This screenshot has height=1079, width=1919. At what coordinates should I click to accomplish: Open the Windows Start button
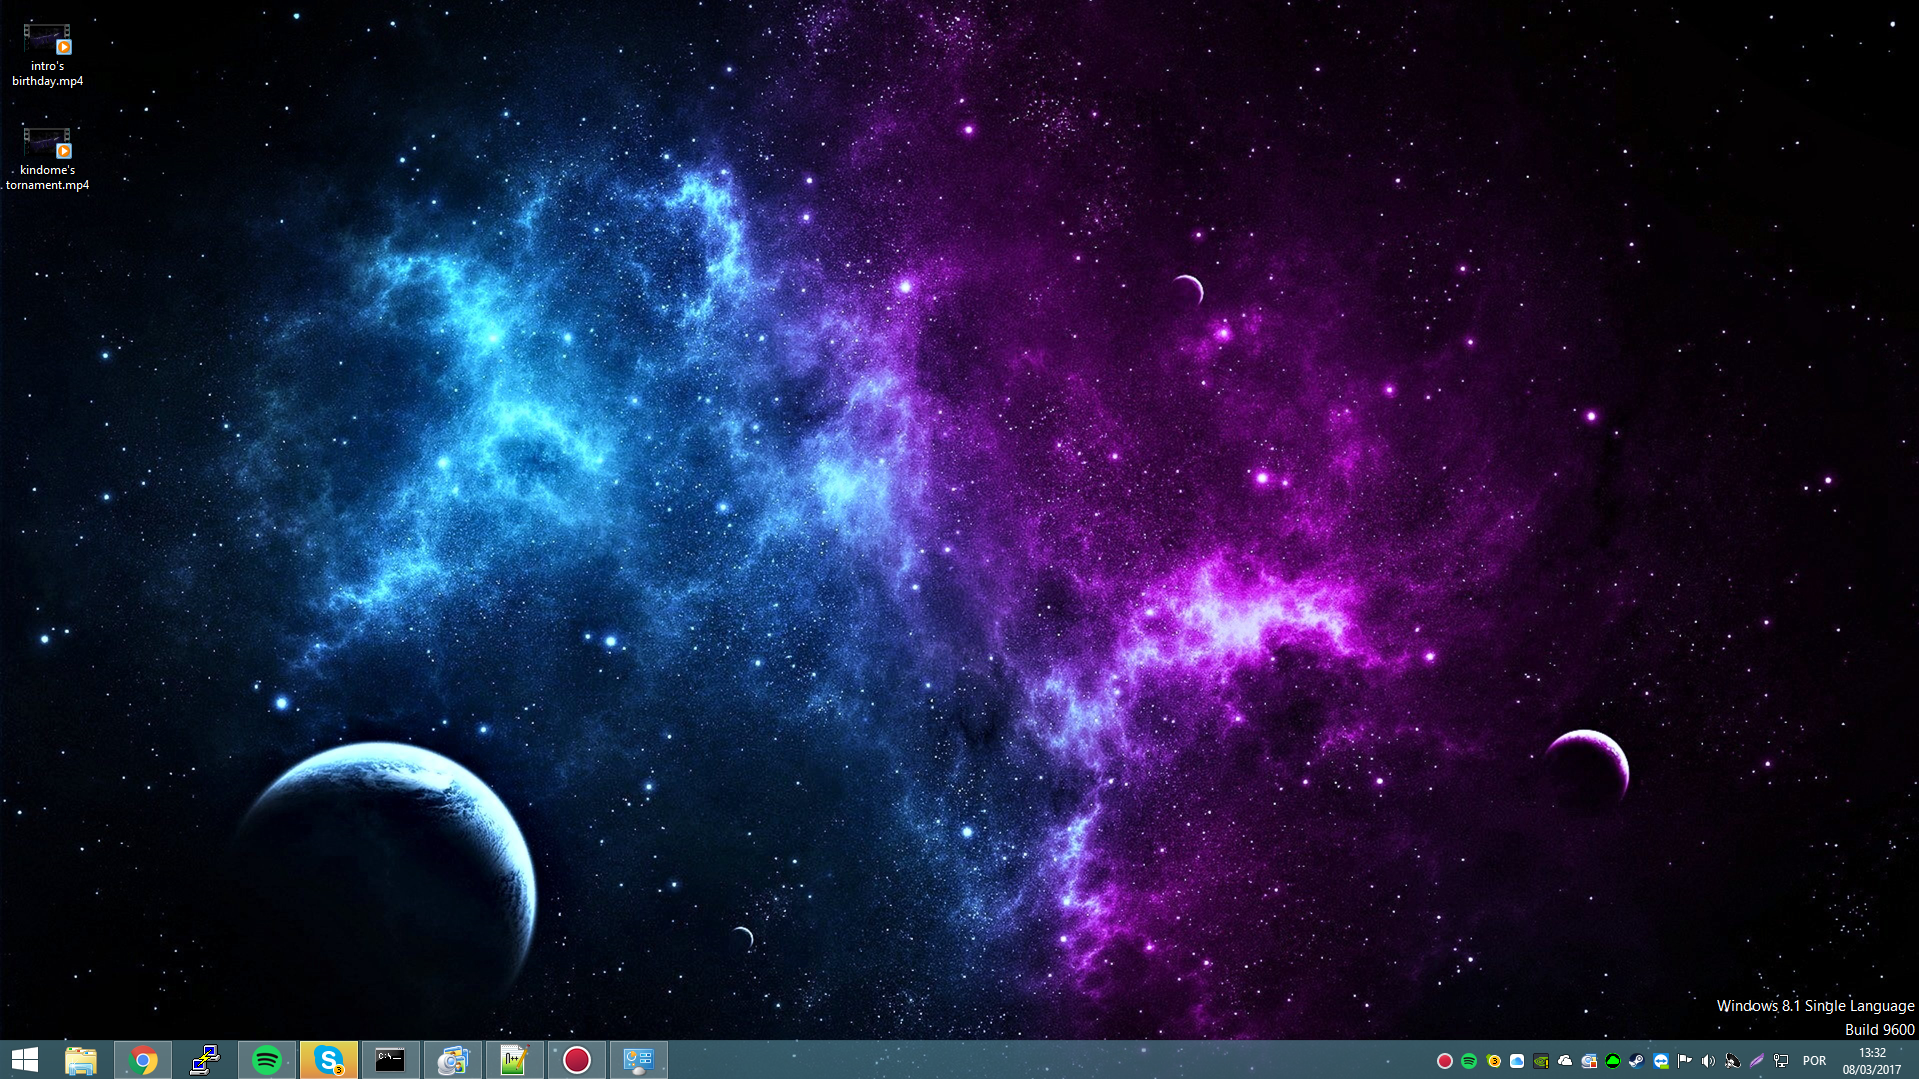[x=25, y=1060]
